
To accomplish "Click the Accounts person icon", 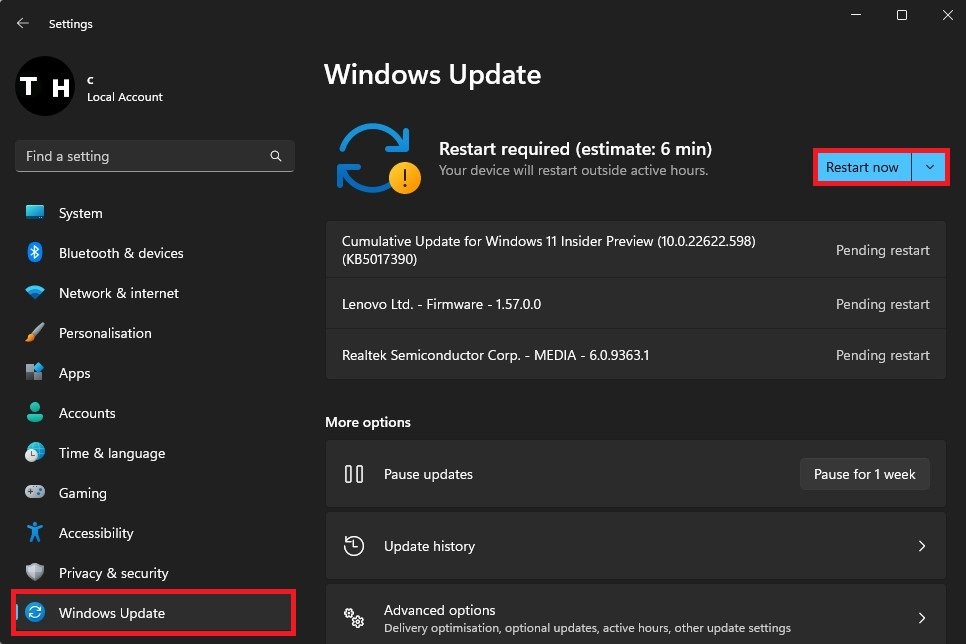I will pyautogui.click(x=35, y=413).
